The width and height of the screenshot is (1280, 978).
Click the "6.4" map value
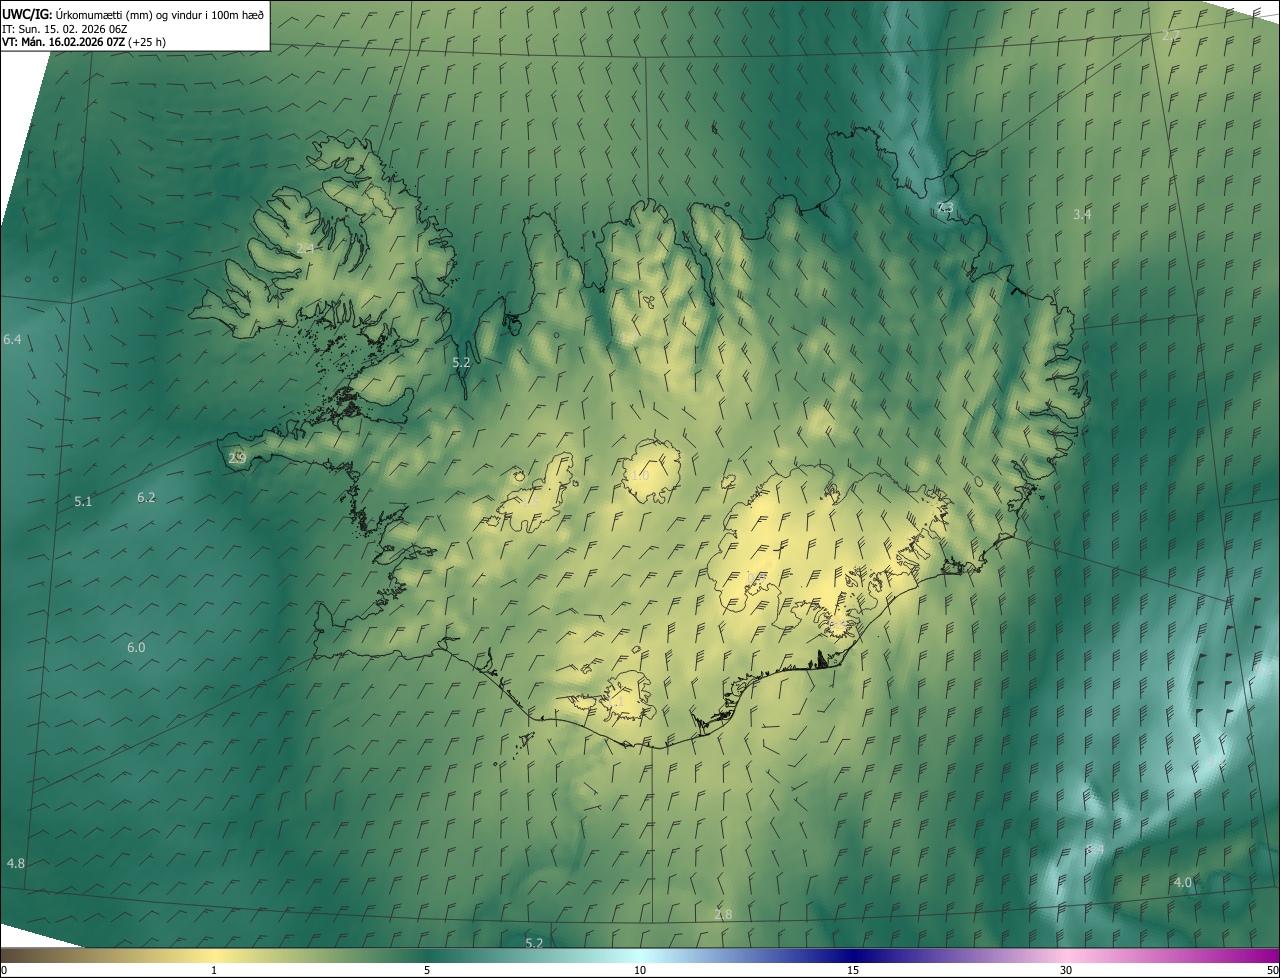[12, 340]
